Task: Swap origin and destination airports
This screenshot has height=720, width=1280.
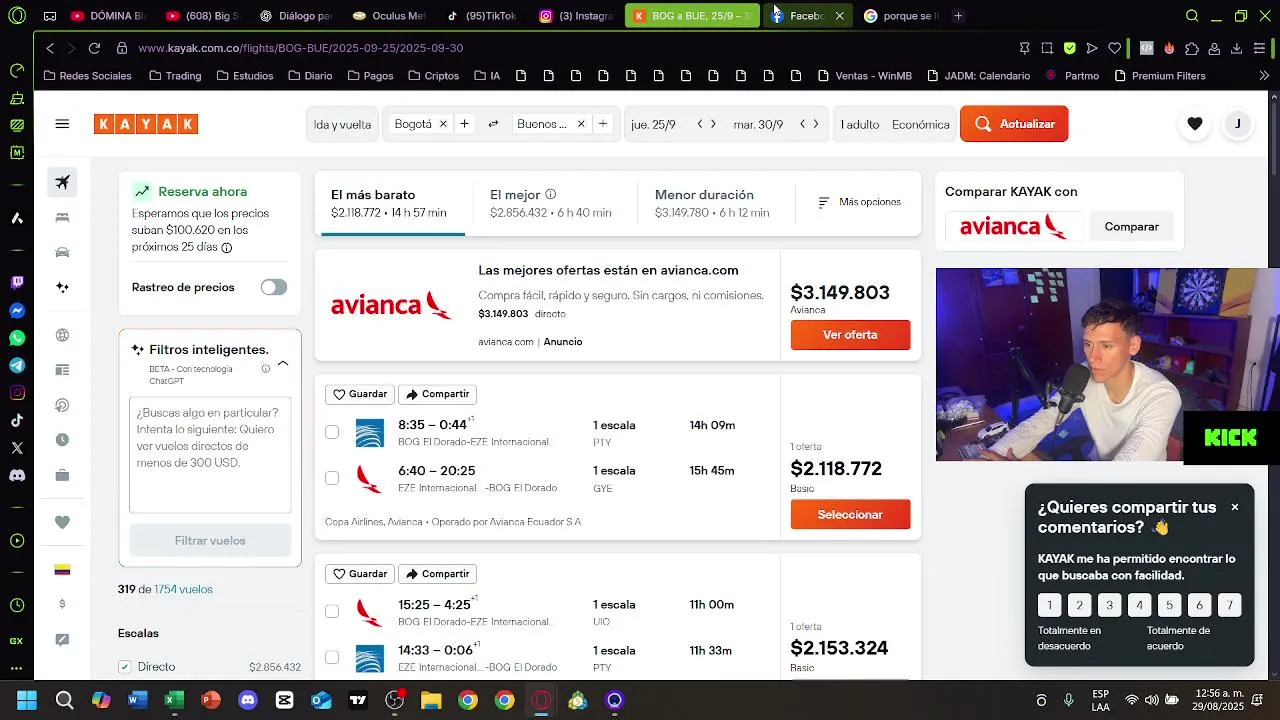Action: (493, 124)
